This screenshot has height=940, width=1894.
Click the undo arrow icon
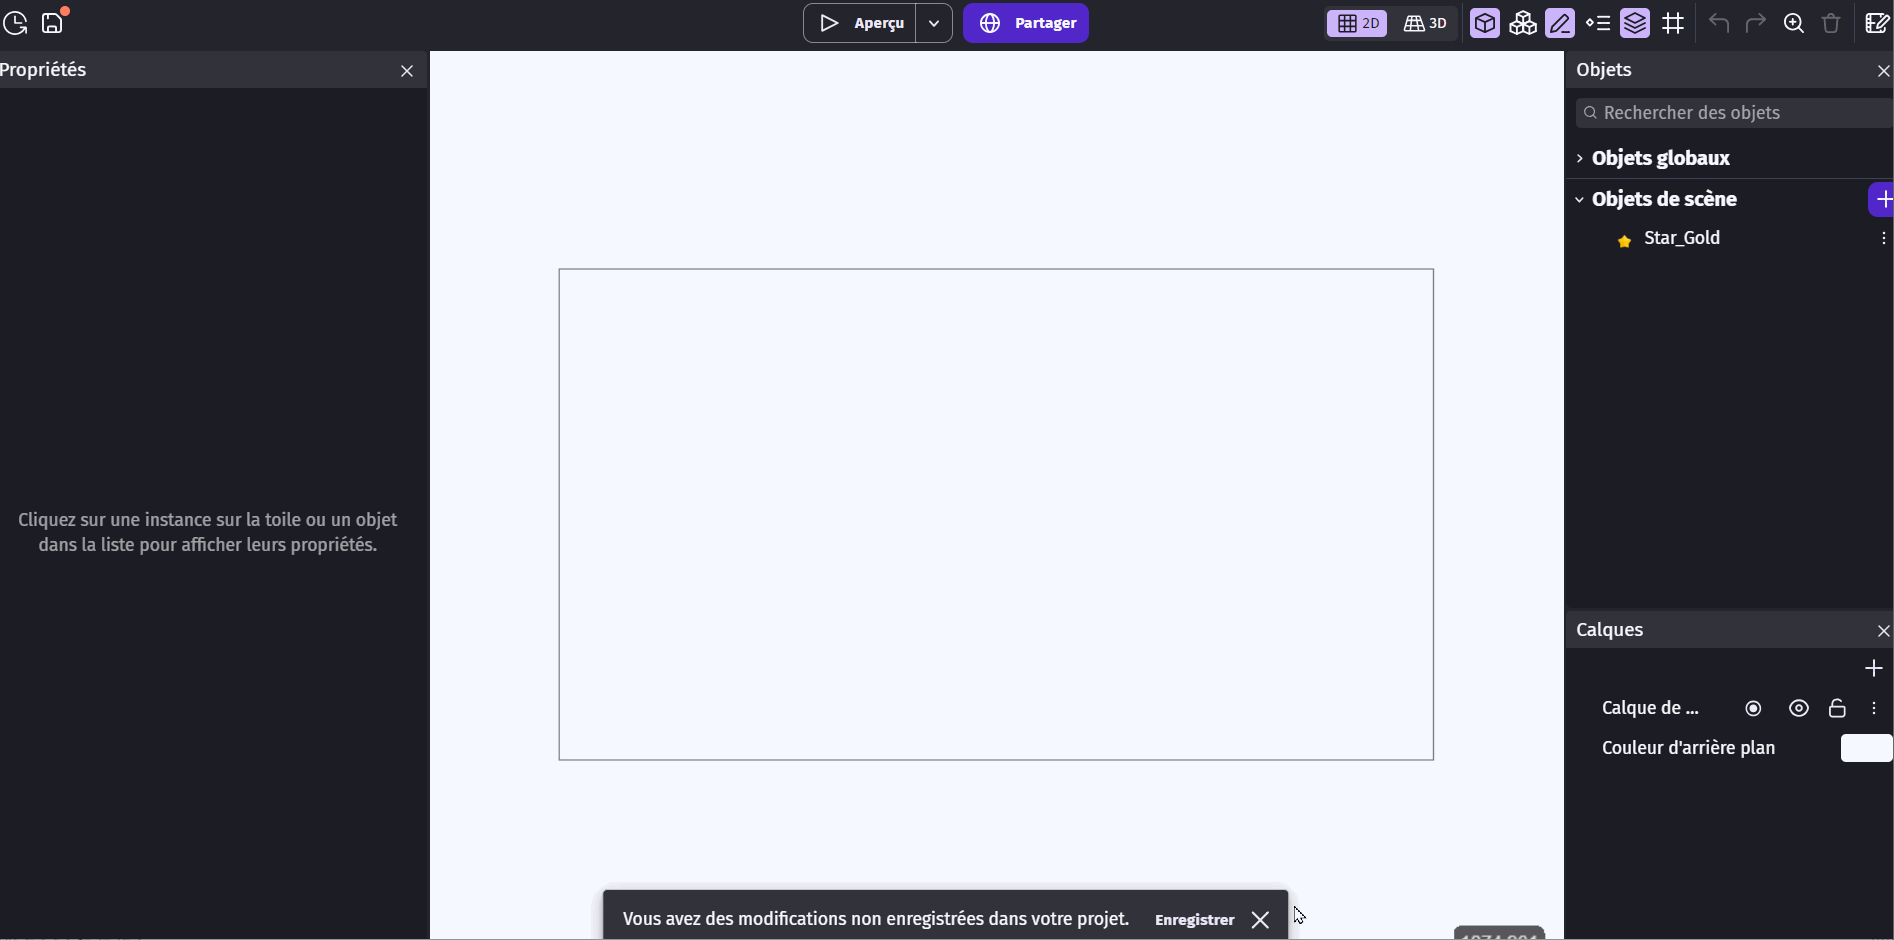(1718, 23)
